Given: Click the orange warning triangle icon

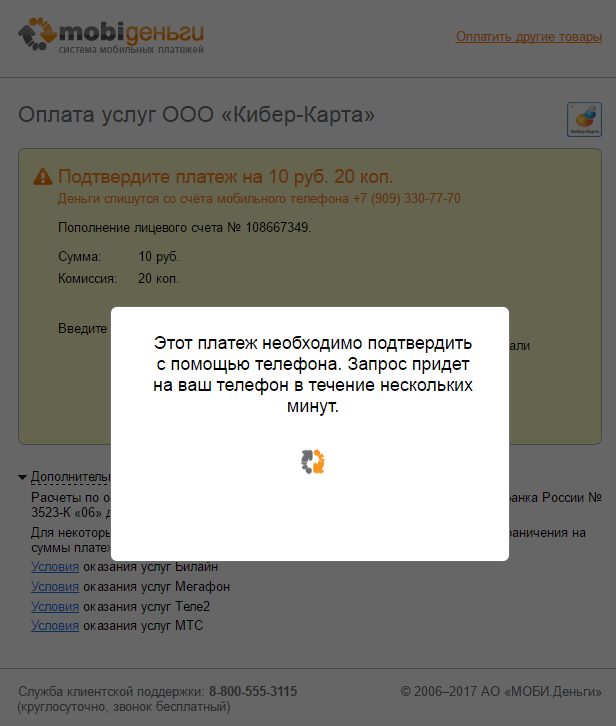Looking at the screenshot, I should click(43, 177).
